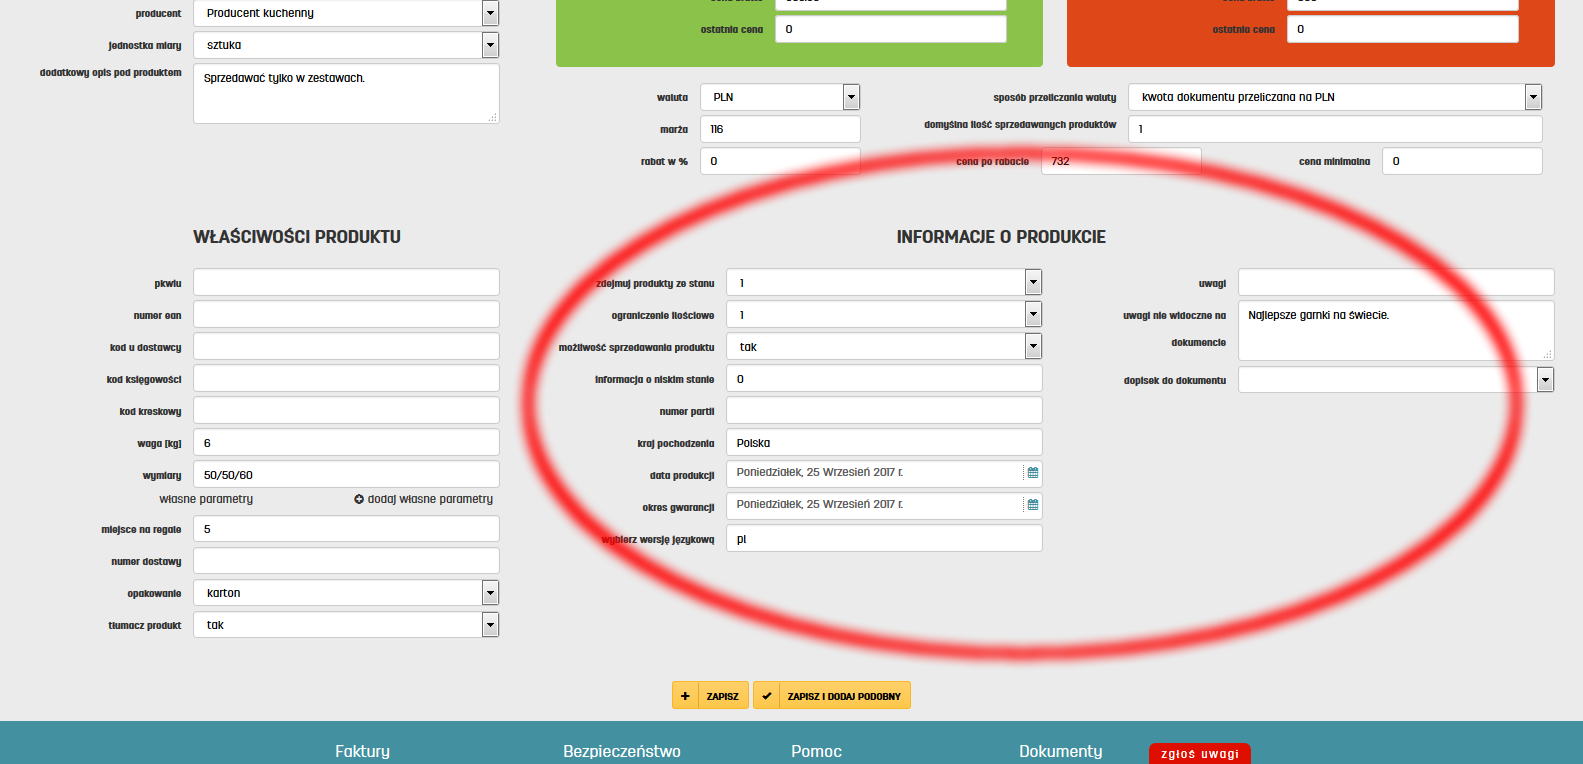Open calendar icon for okres gwarancji
The width and height of the screenshot is (1583, 764).
1033,505
